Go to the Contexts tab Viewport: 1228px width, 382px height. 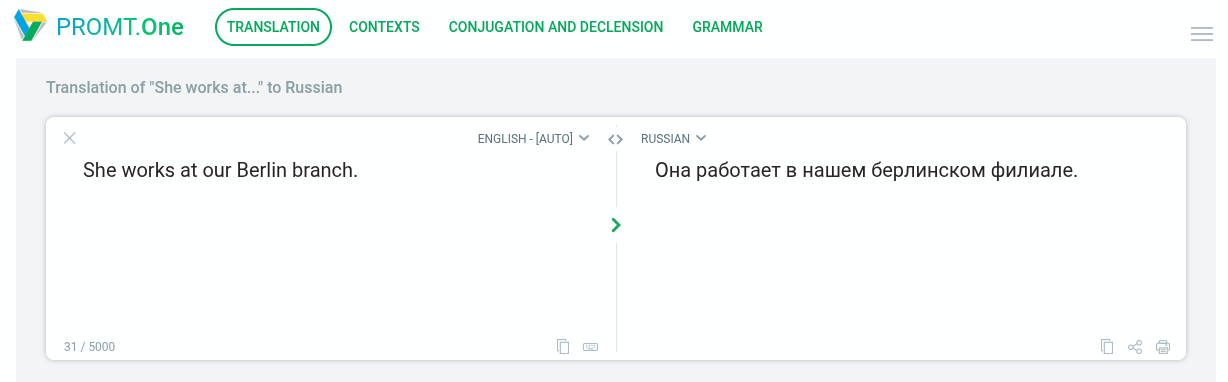click(x=384, y=27)
